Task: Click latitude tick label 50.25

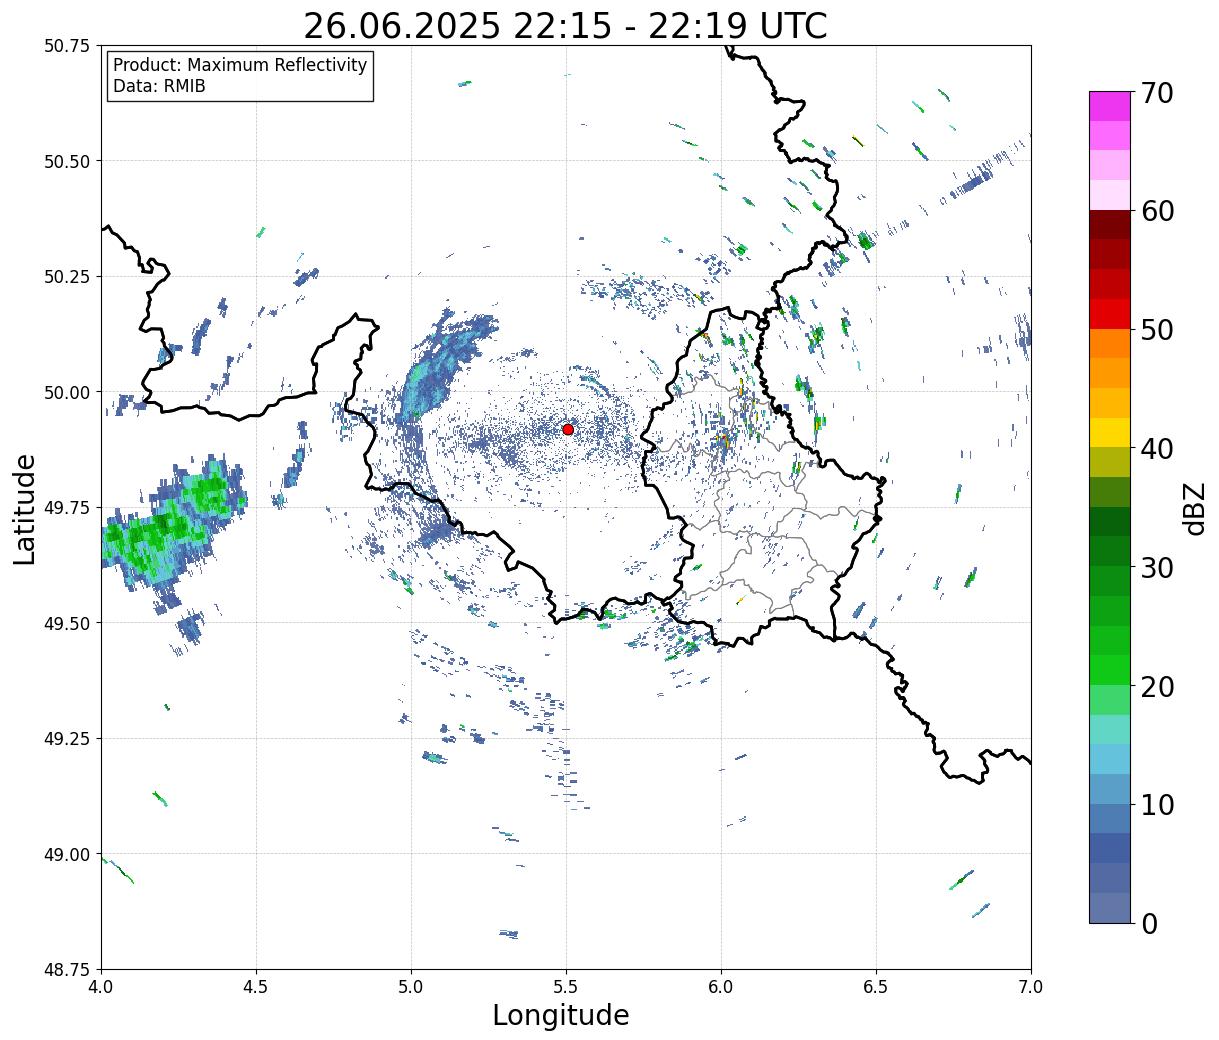Action: 66,277
